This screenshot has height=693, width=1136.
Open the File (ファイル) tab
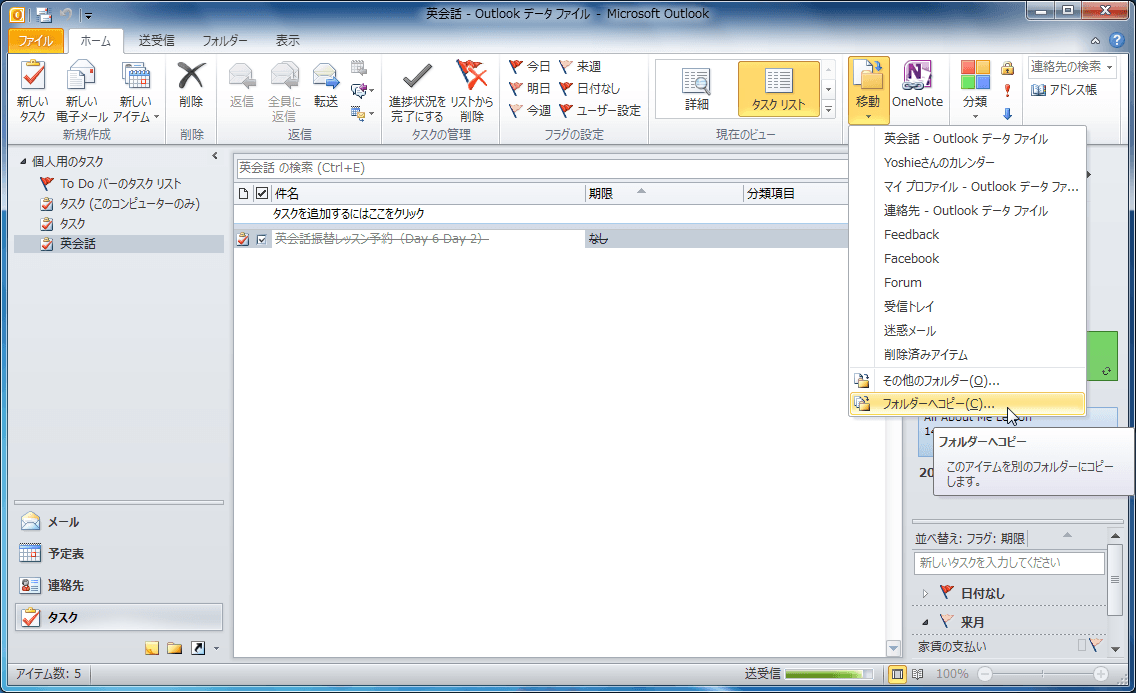pyautogui.click(x=36, y=41)
